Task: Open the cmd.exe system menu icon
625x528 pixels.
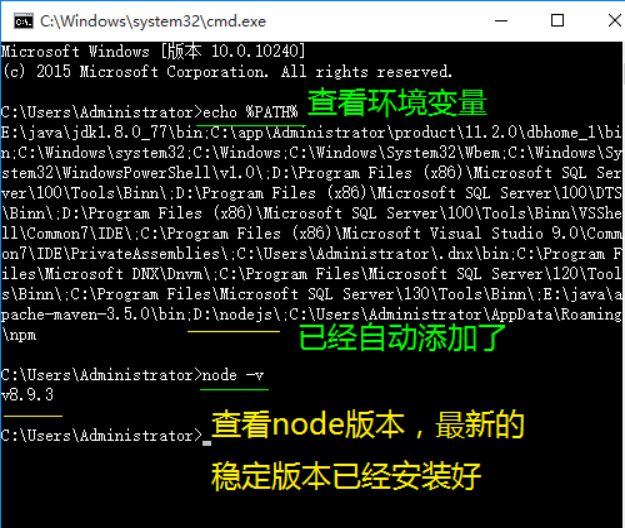Action: [x=23, y=21]
